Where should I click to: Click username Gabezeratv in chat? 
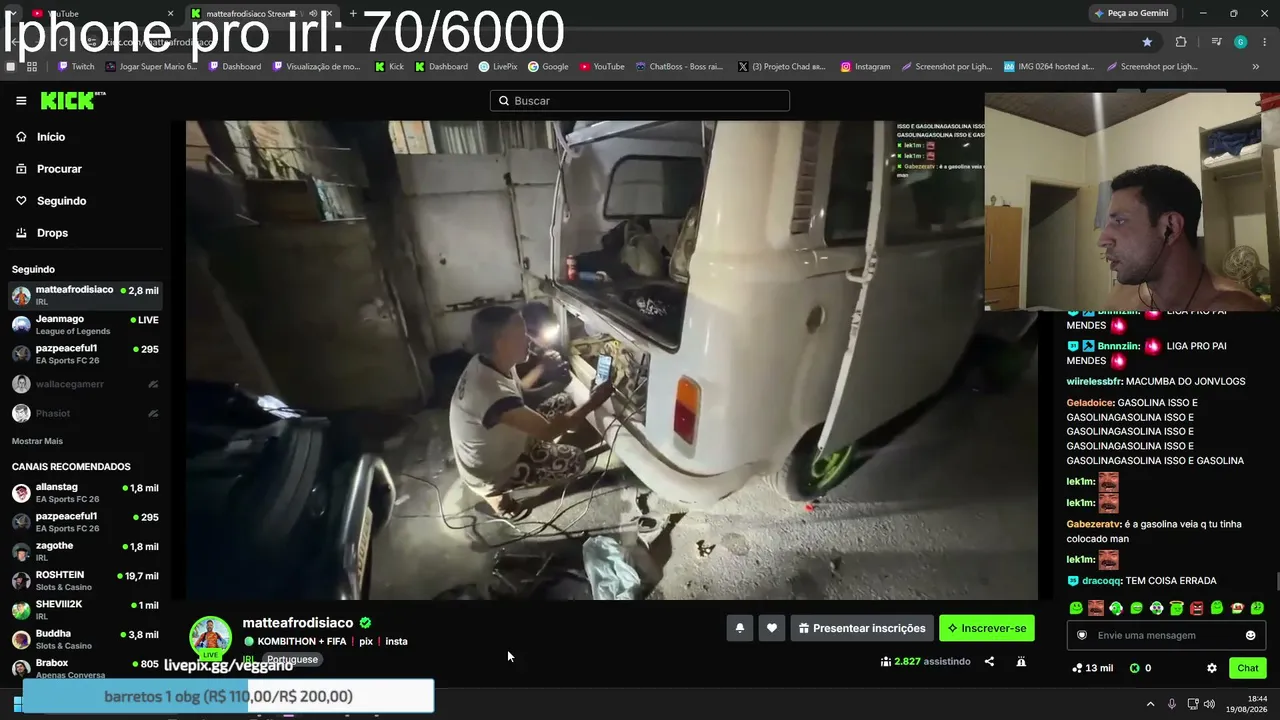[1093, 524]
